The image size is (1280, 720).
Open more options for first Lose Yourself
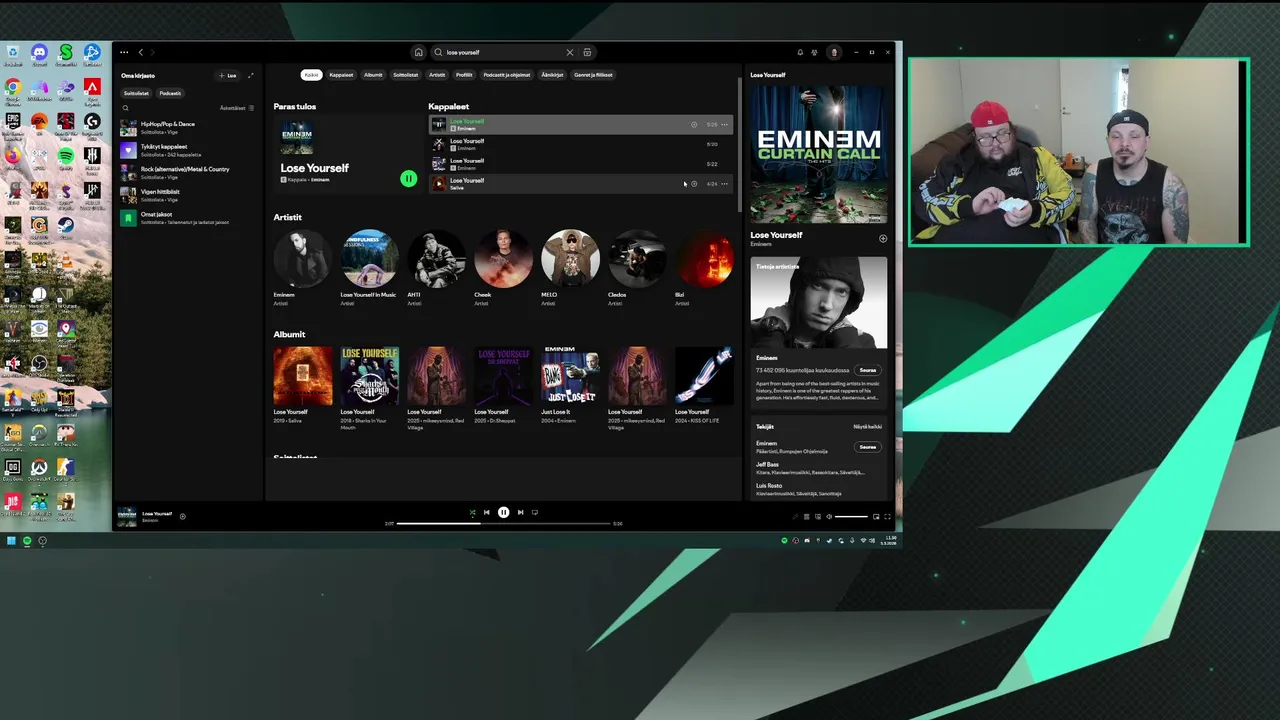point(725,125)
